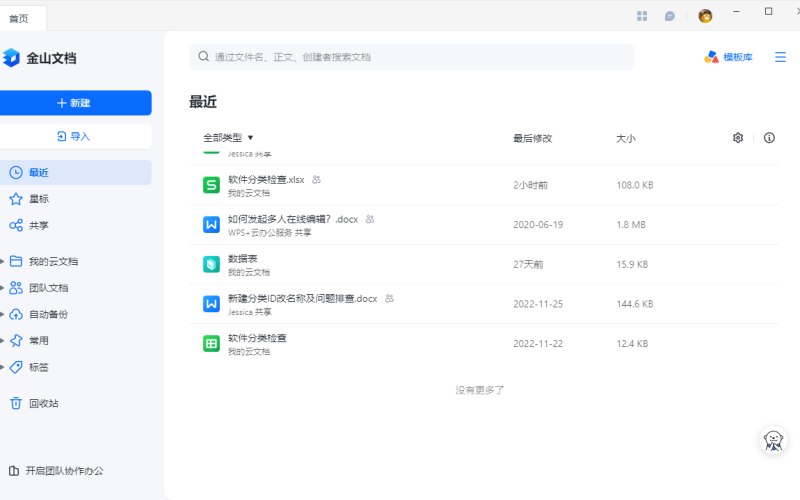Click the 108.0 KB size cell
The width and height of the screenshot is (800, 500).
(x=635, y=185)
